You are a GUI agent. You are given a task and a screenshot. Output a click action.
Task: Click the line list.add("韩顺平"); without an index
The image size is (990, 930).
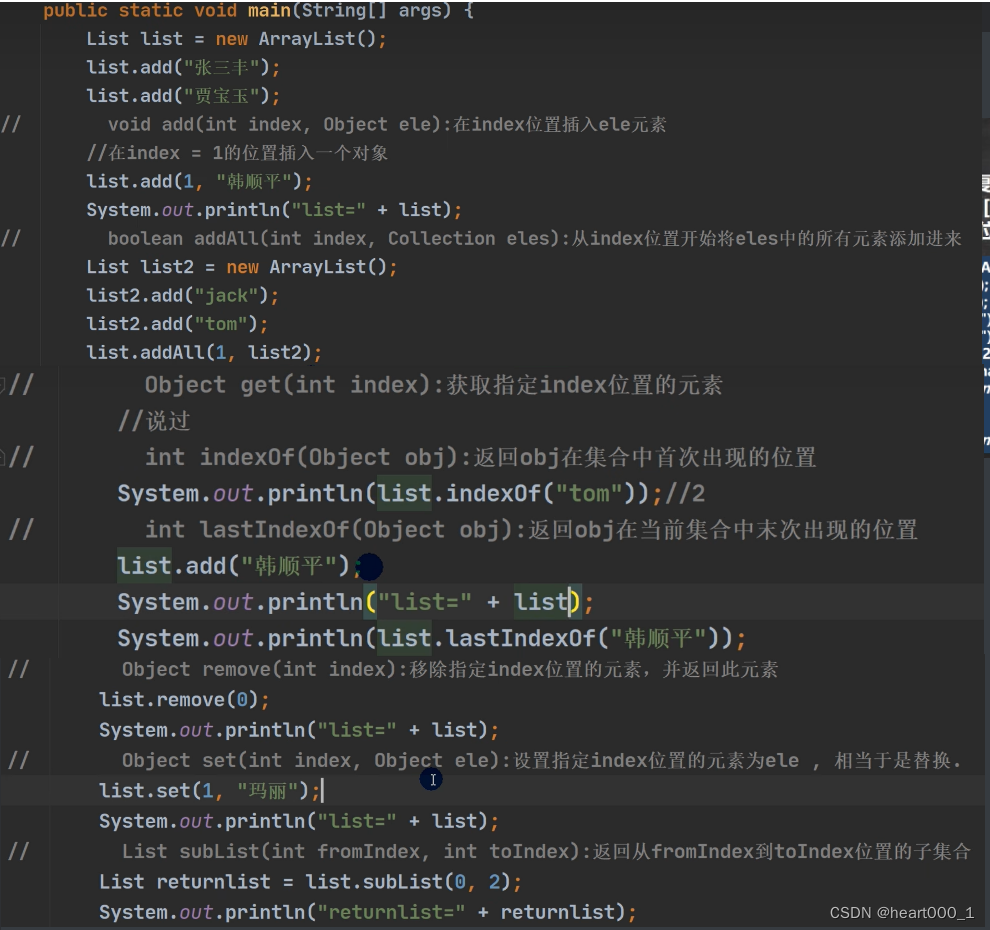coord(239,566)
